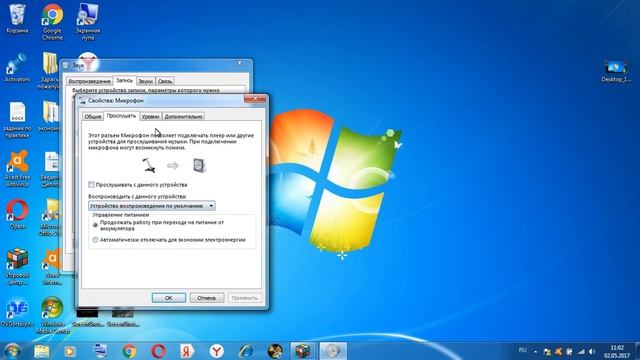This screenshot has width=640, height=360.
Task: Open the Корзина recycle bin icon
Action: (17, 18)
